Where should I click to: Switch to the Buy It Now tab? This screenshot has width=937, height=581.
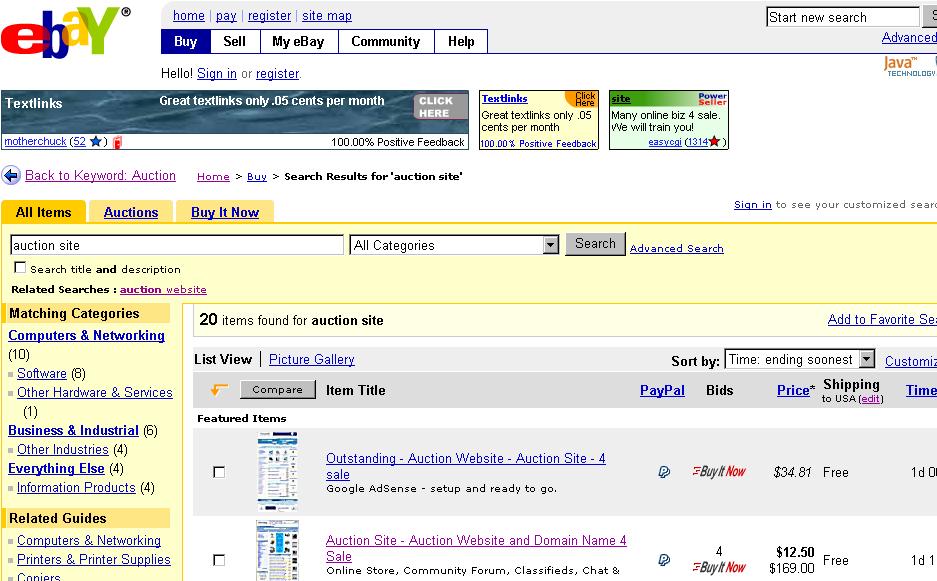click(x=225, y=212)
